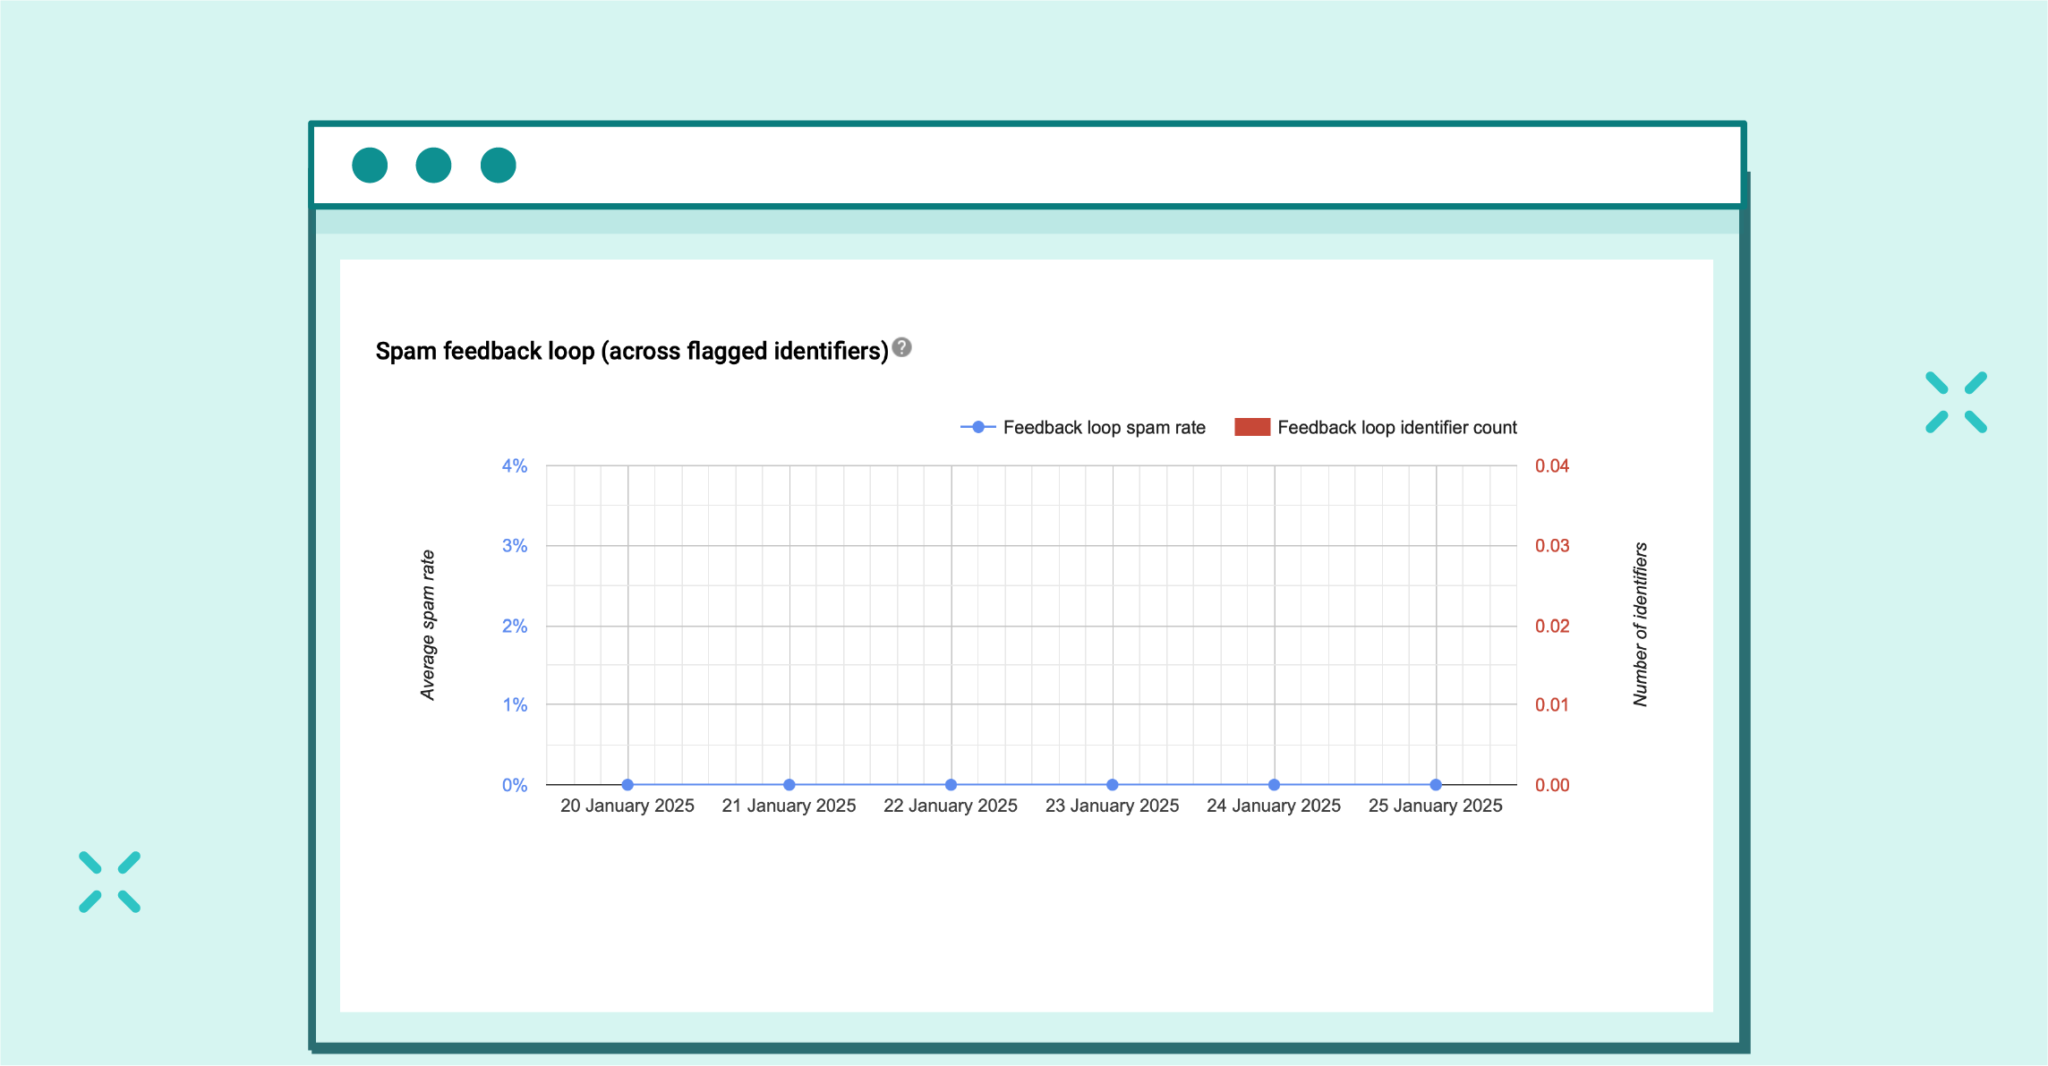
Task: Toggle visibility of the 25 January data point
Action: [x=1435, y=784]
